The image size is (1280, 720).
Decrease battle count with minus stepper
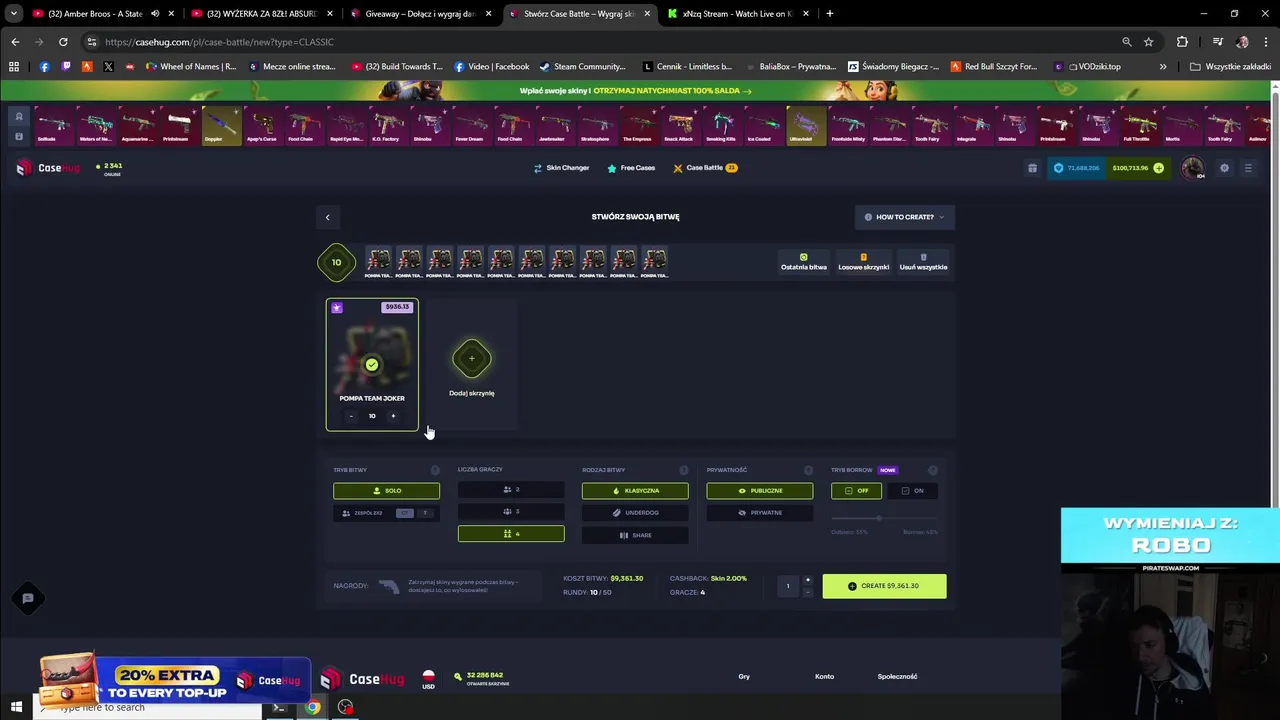(808, 592)
